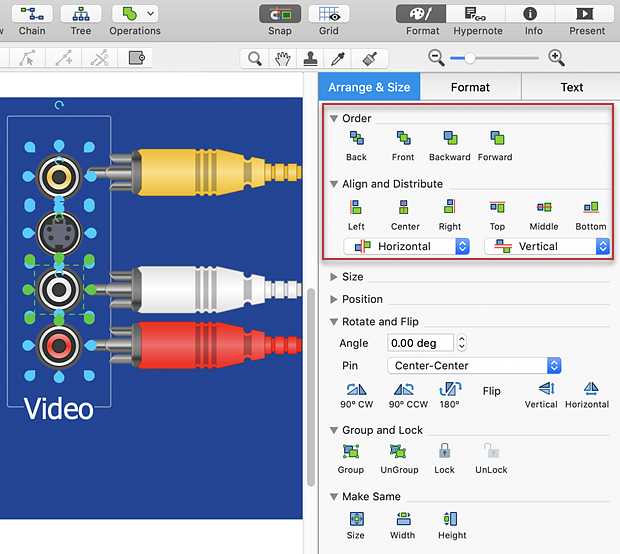
Task: Collapse the Make Same section
Action: pyautogui.click(x=334, y=497)
